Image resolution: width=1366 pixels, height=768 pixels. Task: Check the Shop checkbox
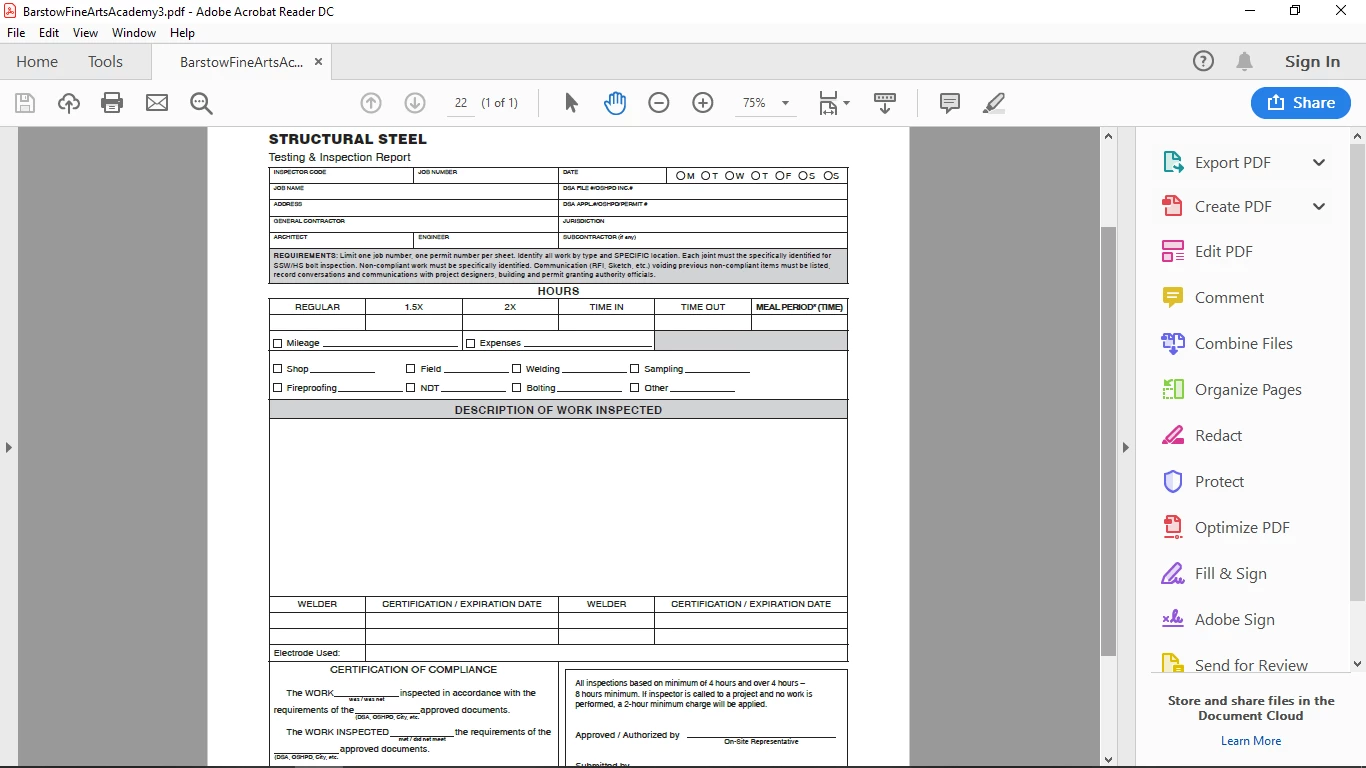click(278, 369)
